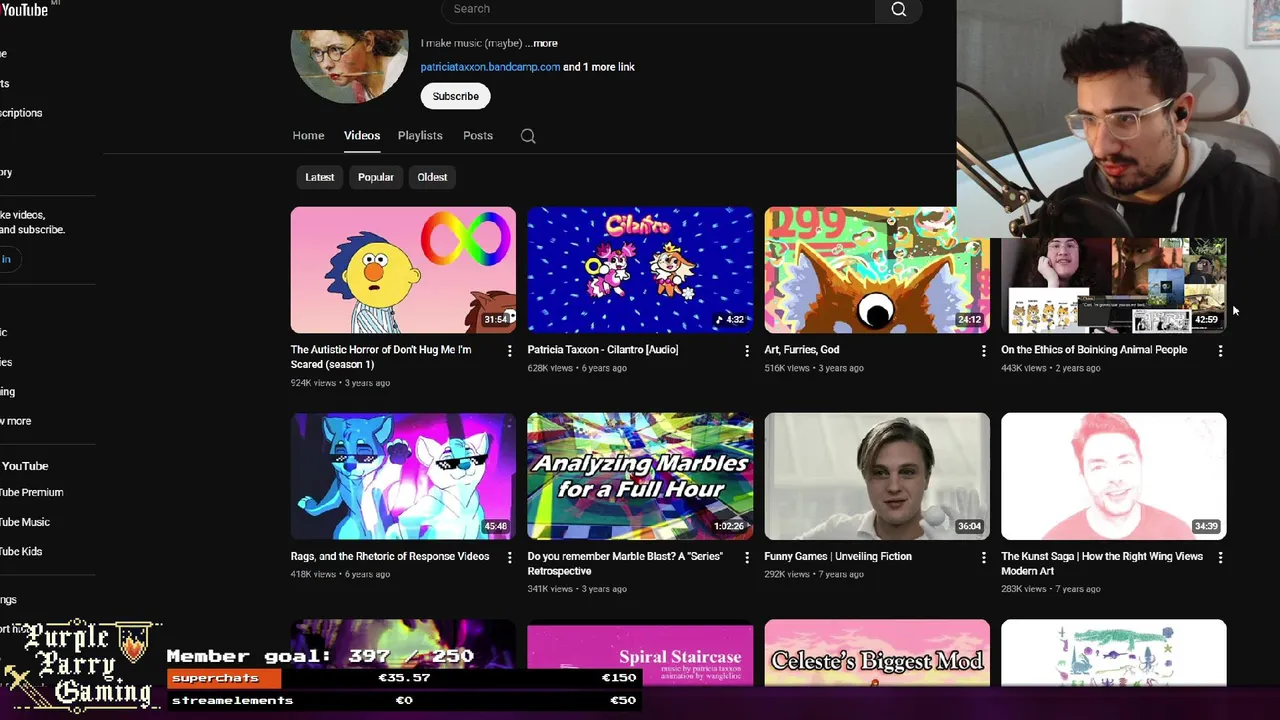Open the Spiral Staircase thumbnail
1280x720 pixels.
[640, 653]
